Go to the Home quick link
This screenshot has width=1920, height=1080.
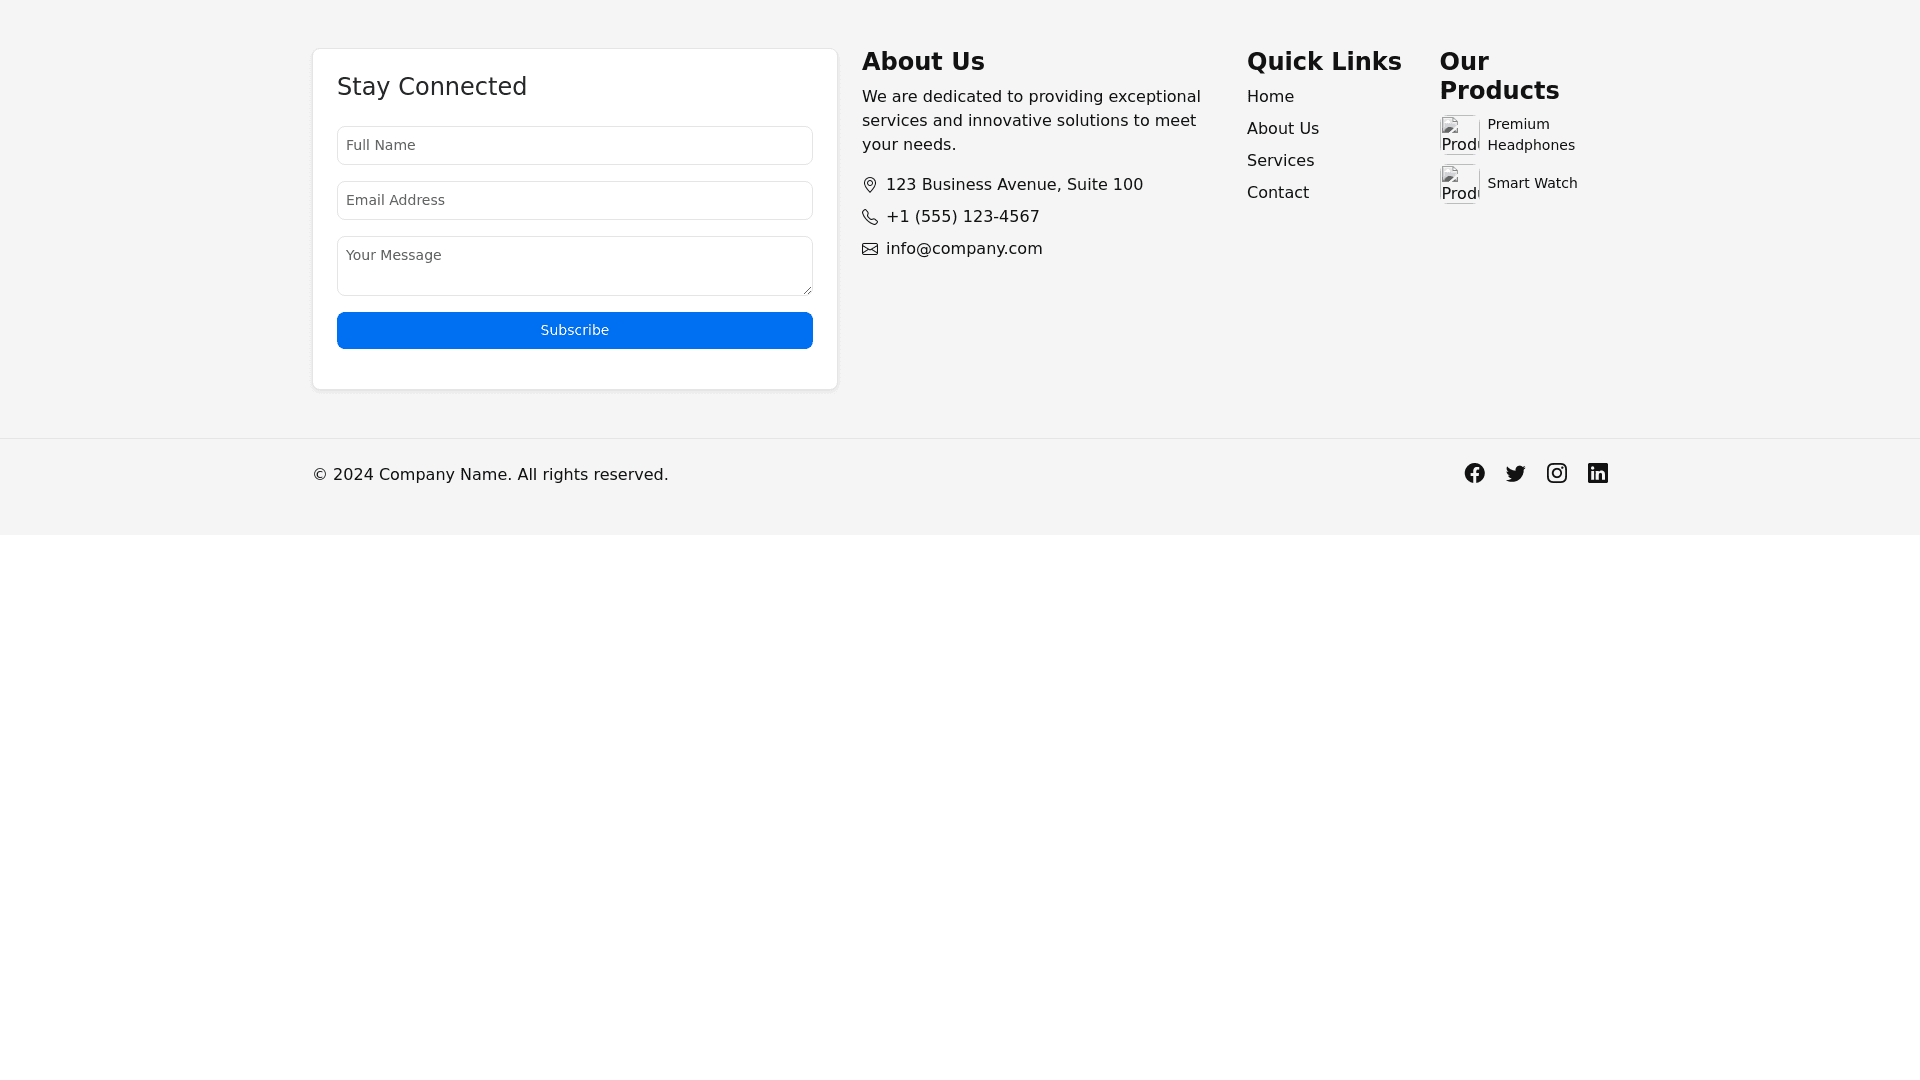[1269, 97]
